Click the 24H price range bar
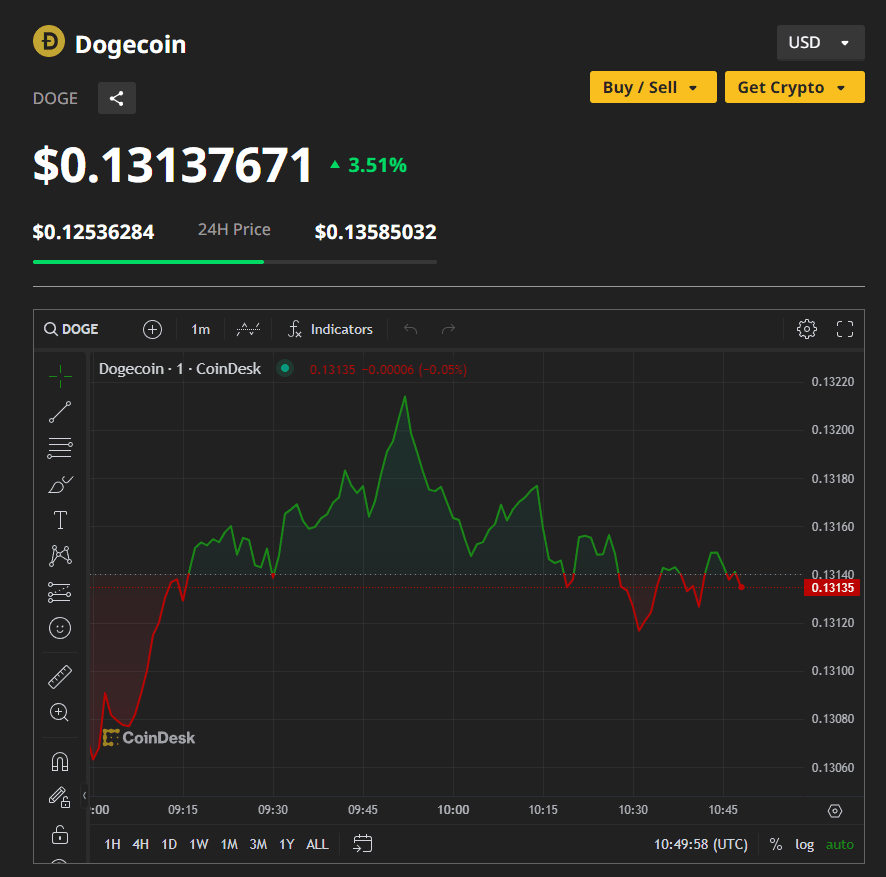Screen dimensions: 886x877 (x=235, y=262)
